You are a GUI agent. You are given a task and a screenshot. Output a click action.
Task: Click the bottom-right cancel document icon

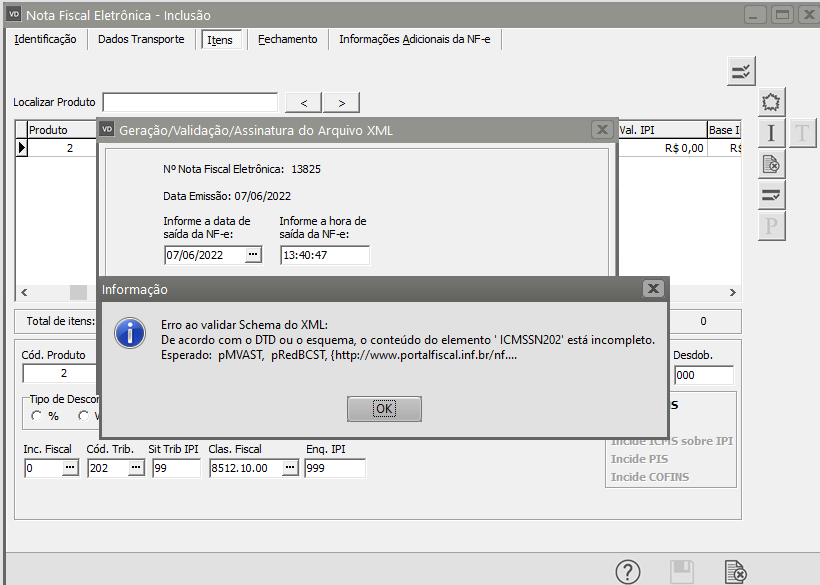click(735, 572)
